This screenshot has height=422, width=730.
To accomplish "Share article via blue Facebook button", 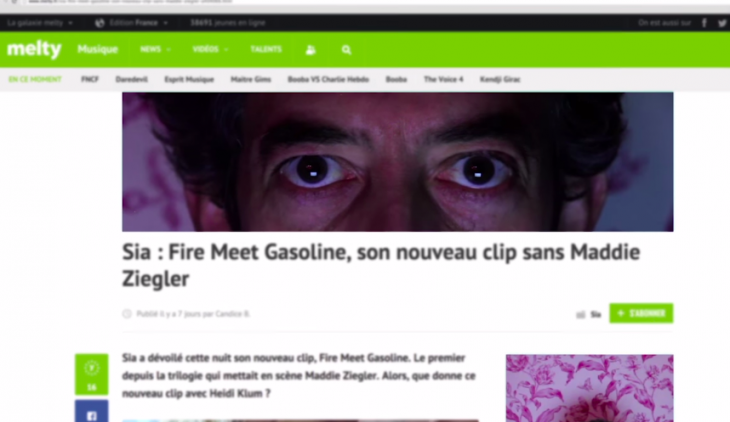I will [x=92, y=412].
